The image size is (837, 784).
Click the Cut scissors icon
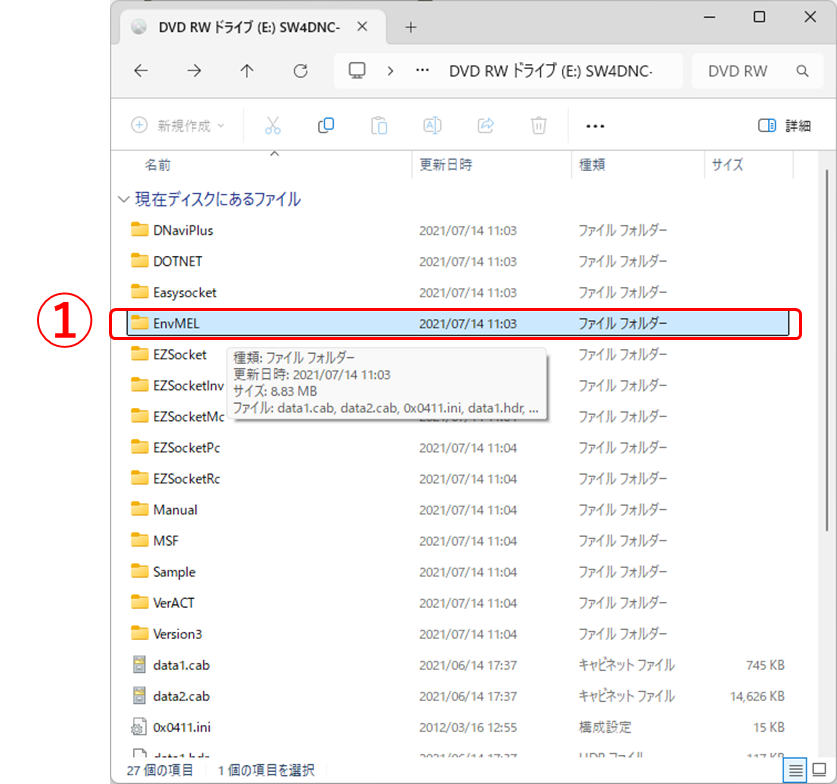[x=273, y=126]
